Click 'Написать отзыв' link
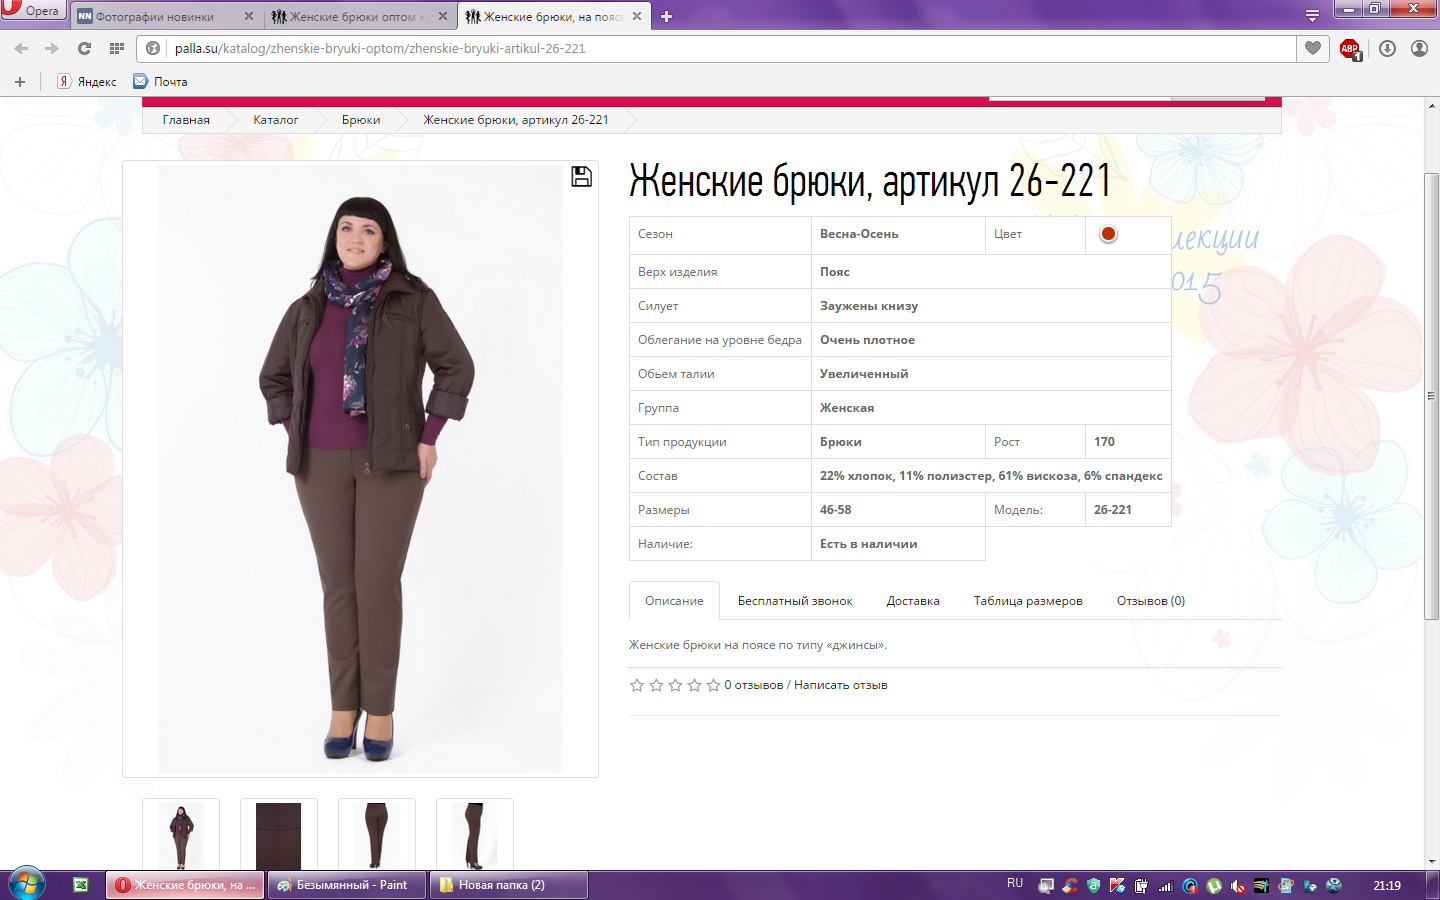Screen dimensions: 1440x900 pos(841,685)
